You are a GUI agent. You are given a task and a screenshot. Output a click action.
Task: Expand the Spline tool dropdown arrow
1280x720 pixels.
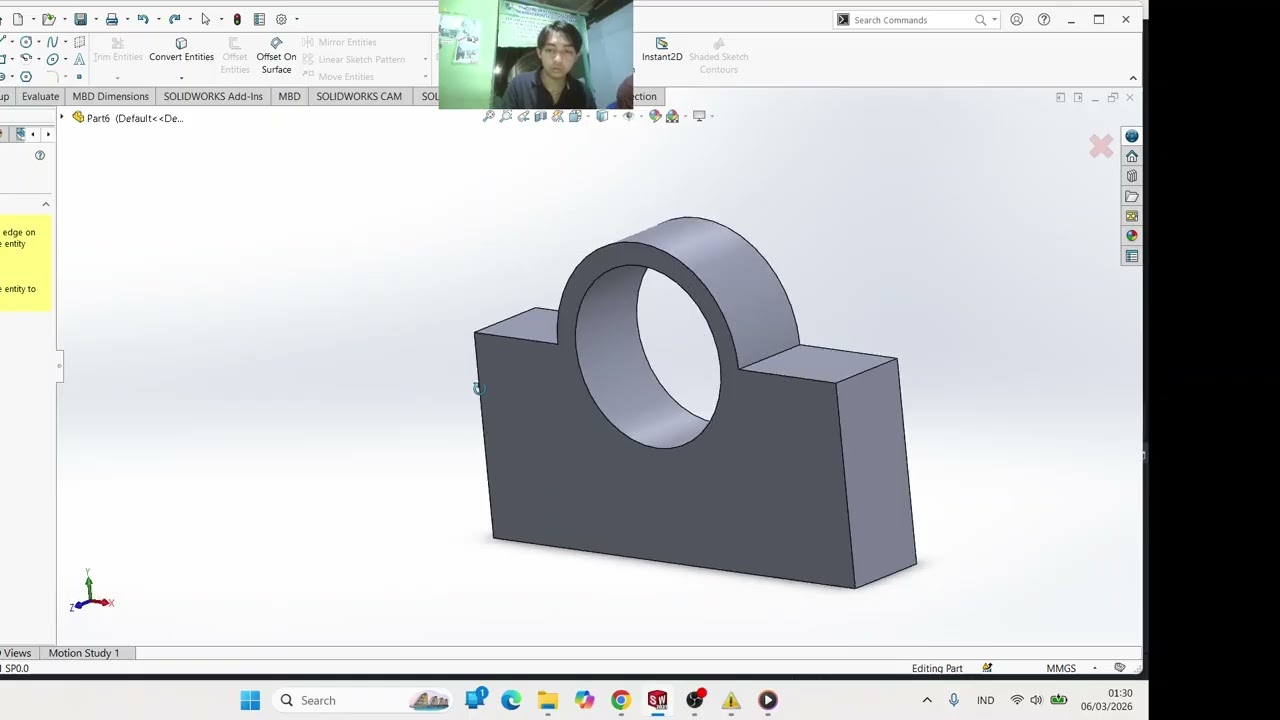[64, 42]
